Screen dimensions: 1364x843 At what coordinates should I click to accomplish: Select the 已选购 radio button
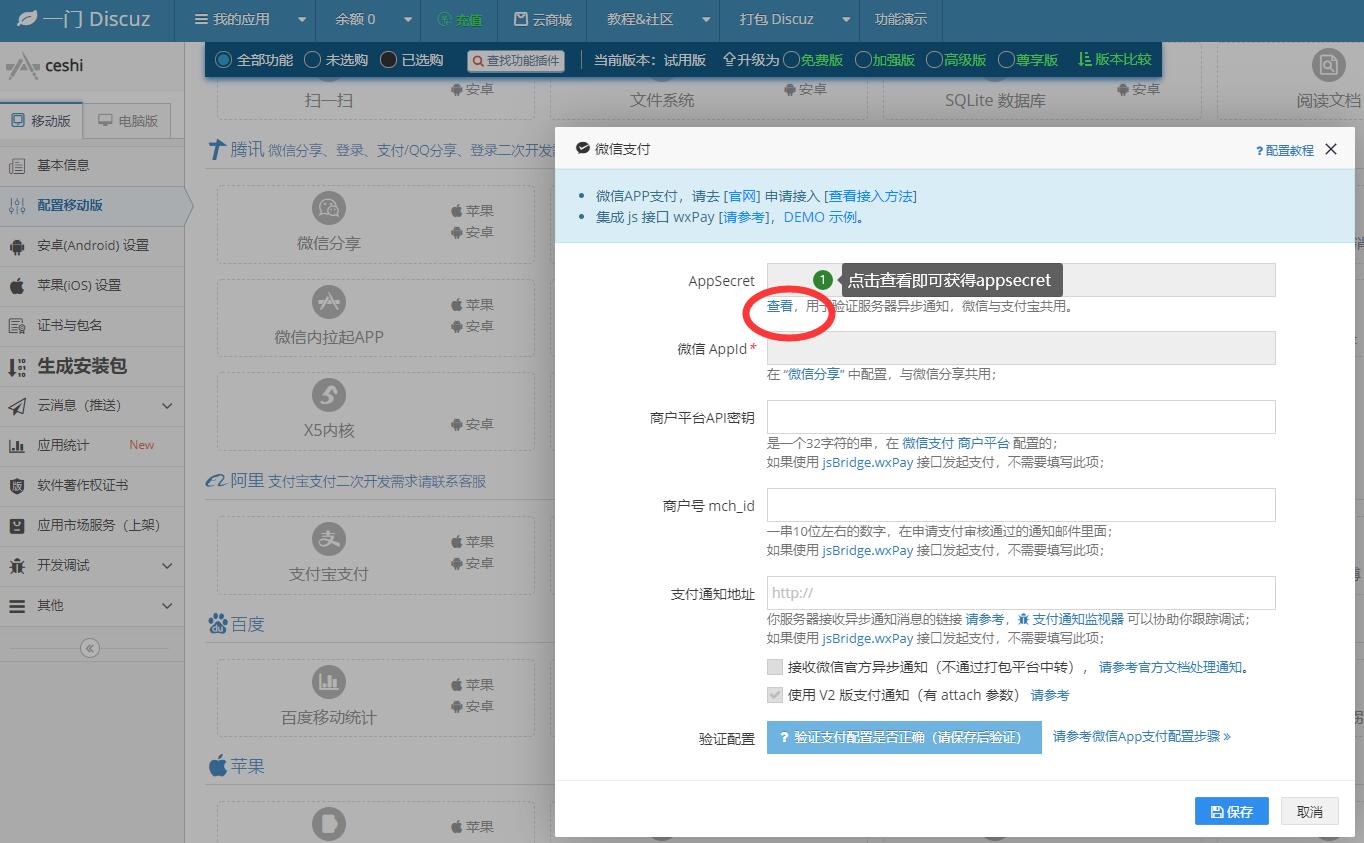(x=388, y=60)
